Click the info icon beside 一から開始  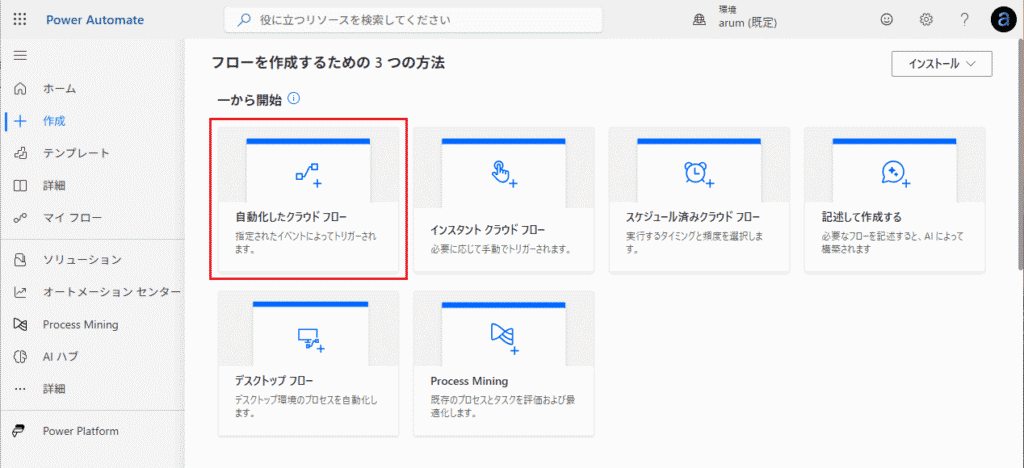pos(294,99)
